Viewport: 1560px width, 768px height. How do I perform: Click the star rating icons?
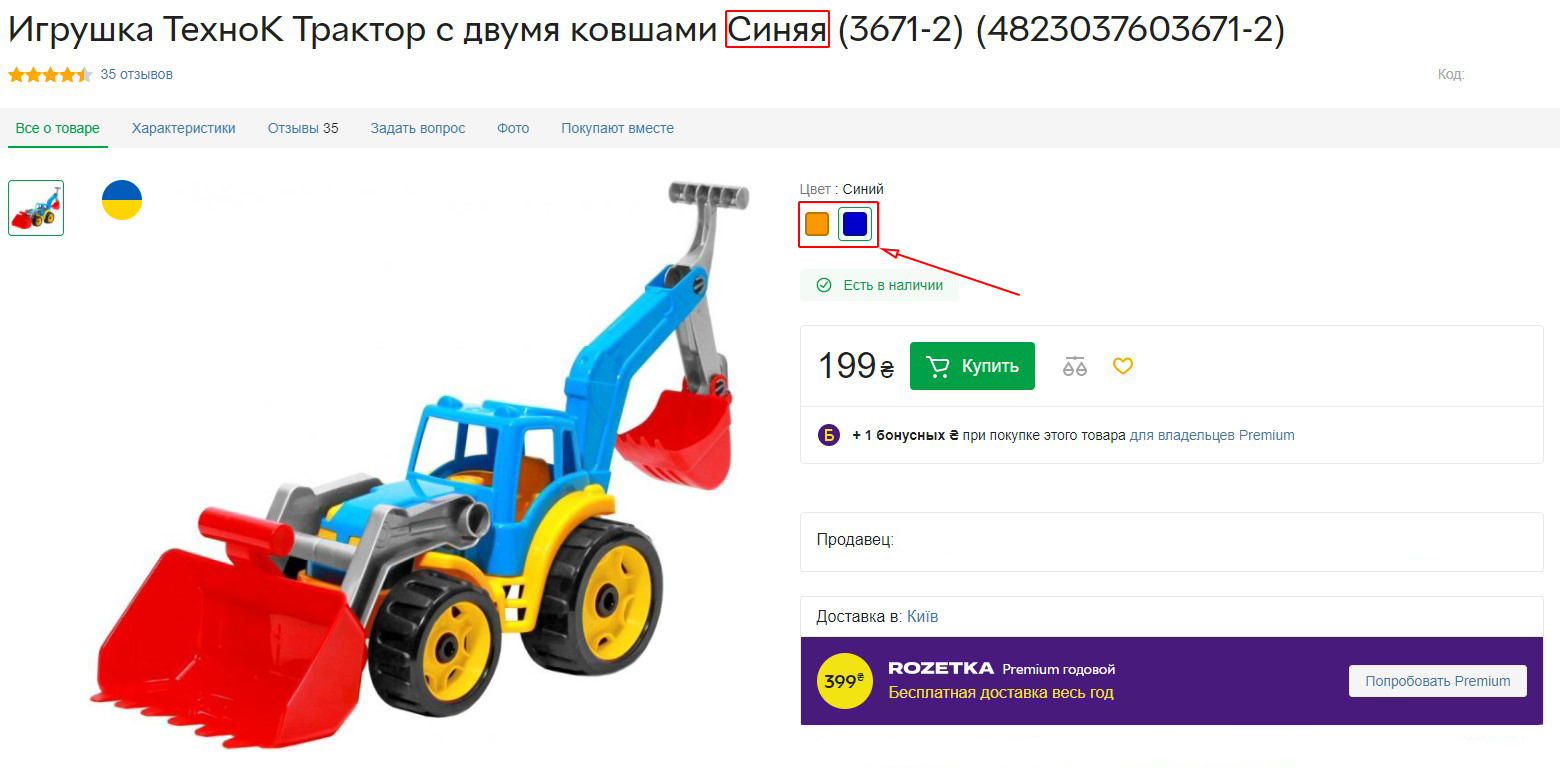click(50, 74)
